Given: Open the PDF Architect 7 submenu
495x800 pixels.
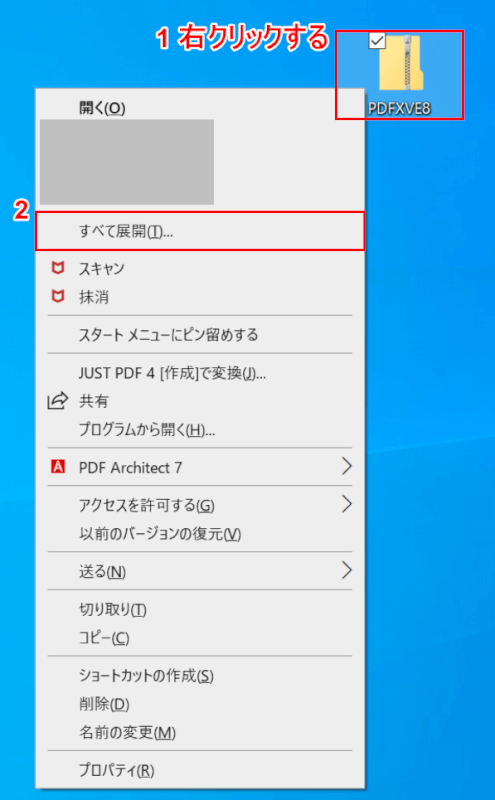Looking at the screenshot, I should (x=200, y=467).
